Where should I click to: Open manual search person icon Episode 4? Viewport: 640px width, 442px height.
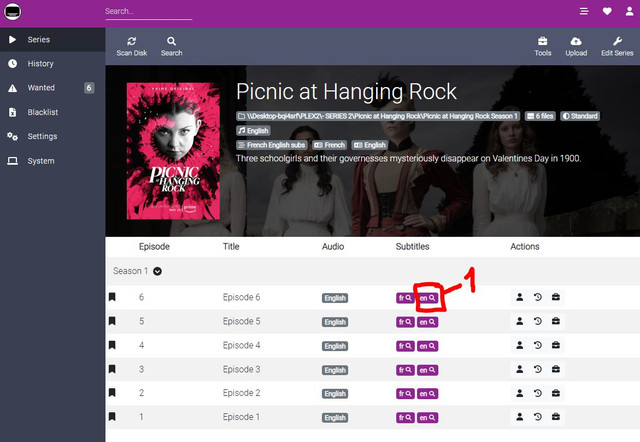[520, 345]
